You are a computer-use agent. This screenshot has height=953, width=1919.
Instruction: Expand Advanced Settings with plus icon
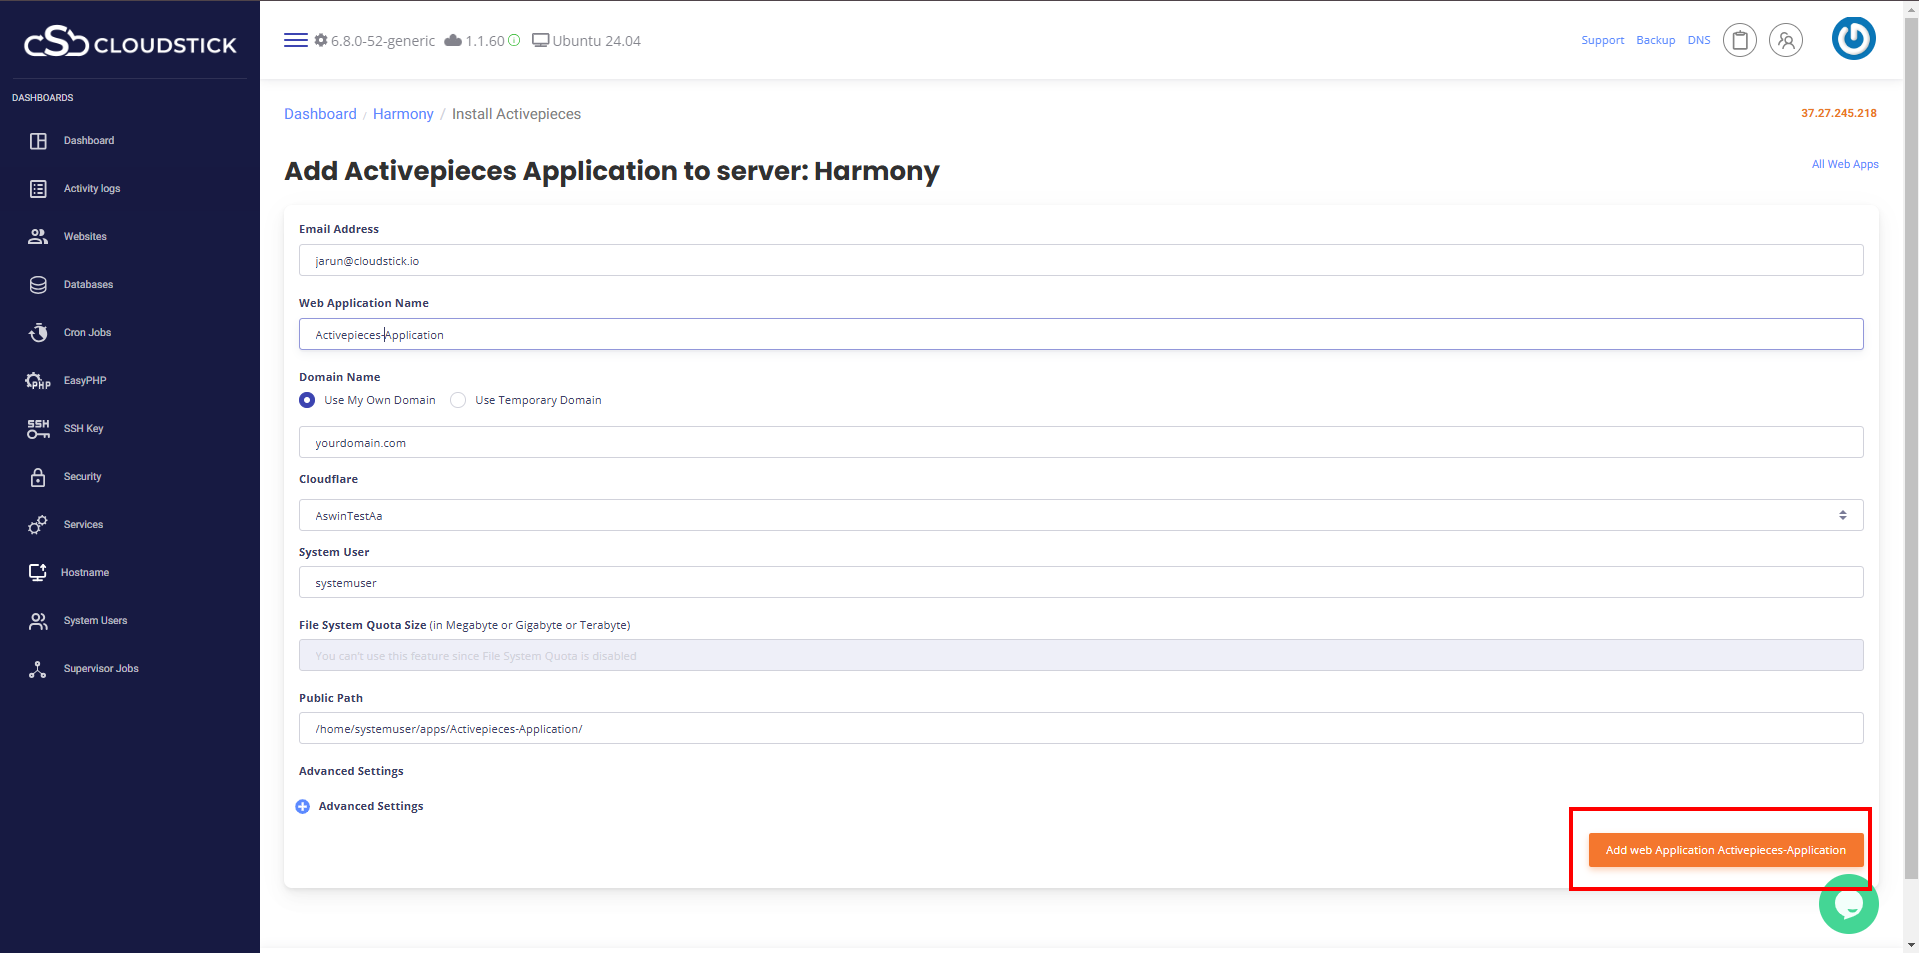click(303, 806)
